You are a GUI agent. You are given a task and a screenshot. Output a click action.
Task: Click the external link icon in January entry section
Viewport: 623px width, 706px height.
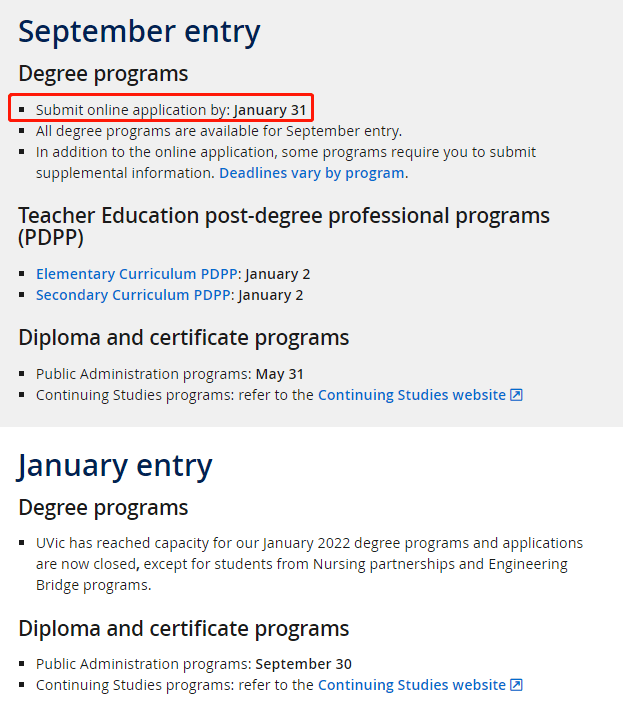tap(516, 685)
